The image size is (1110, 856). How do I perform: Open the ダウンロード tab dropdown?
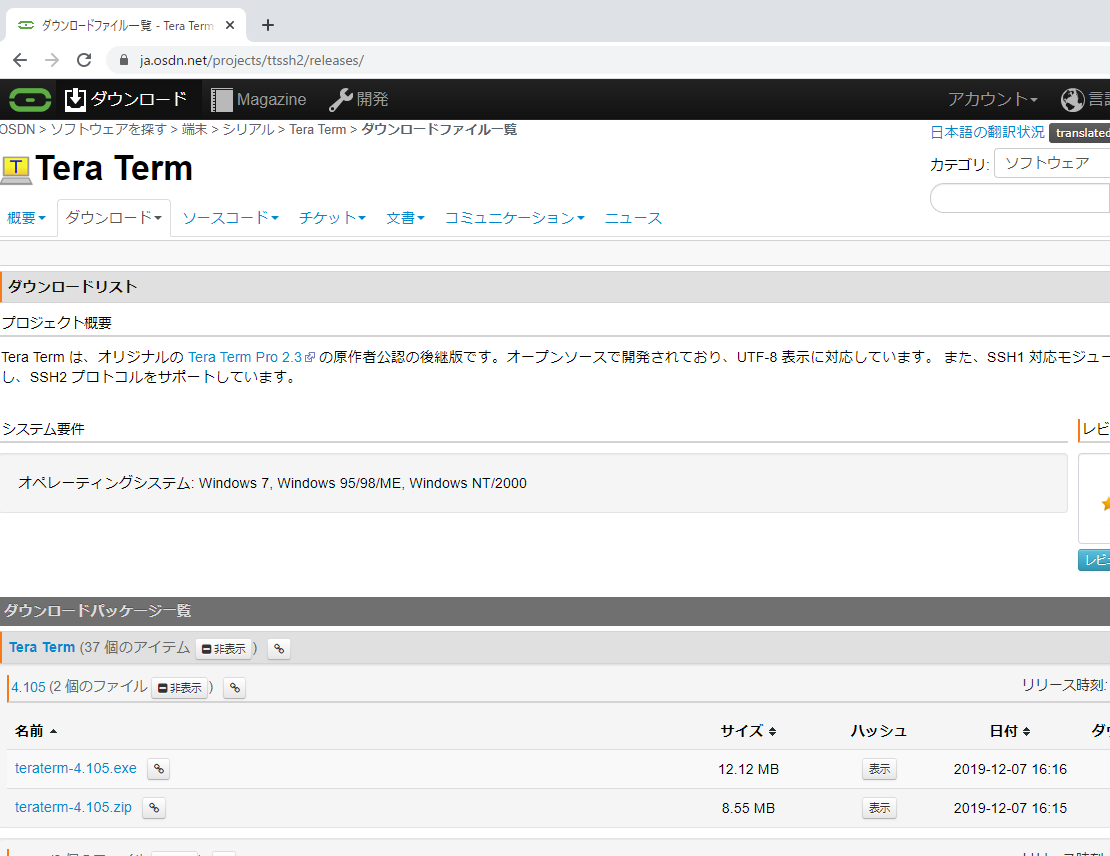point(113,217)
